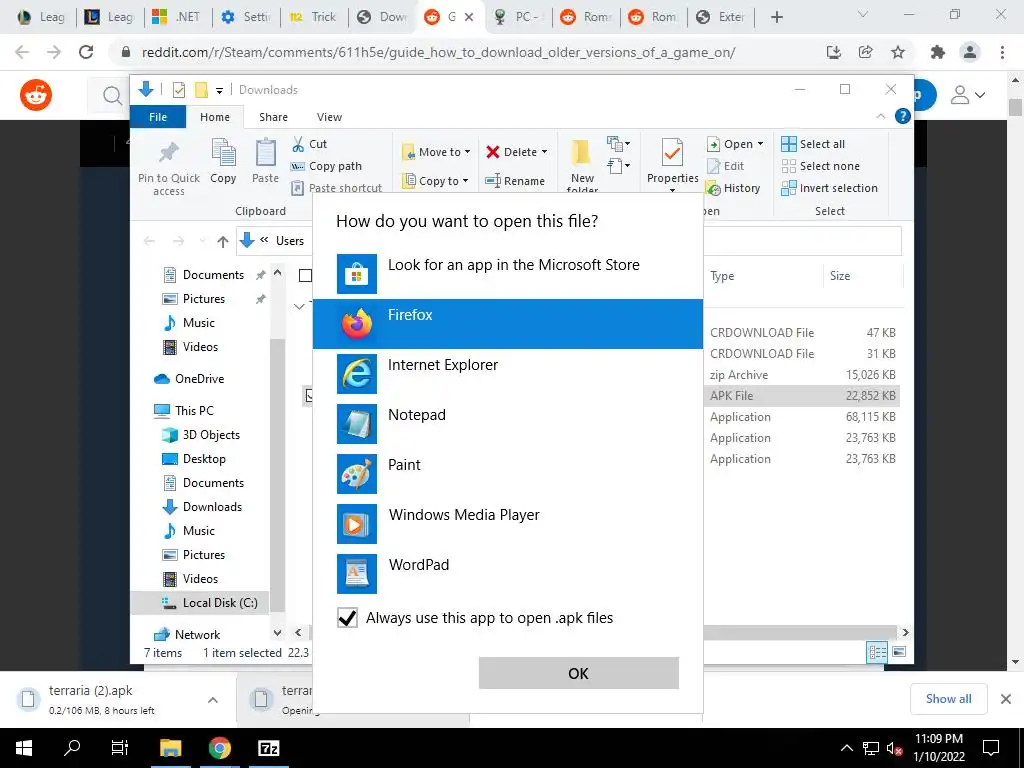The height and width of the screenshot is (768, 1024).
Task: Click Copy path in Clipboard group
Action: (x=327, y=166)
